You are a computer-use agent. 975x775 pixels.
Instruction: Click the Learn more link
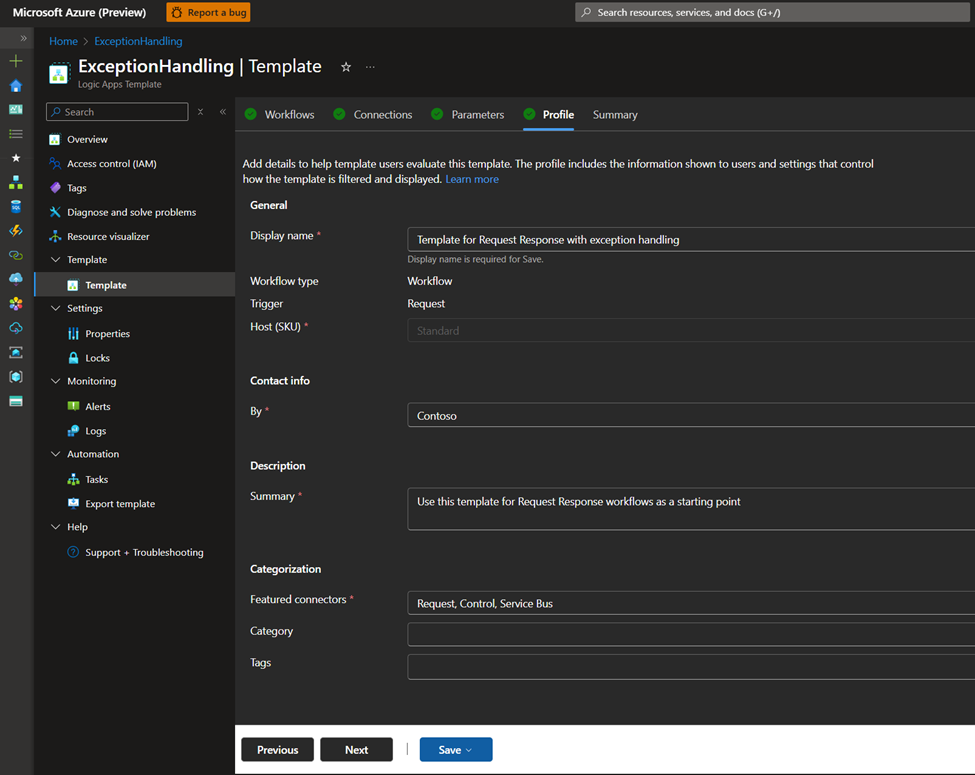point(472,180)
